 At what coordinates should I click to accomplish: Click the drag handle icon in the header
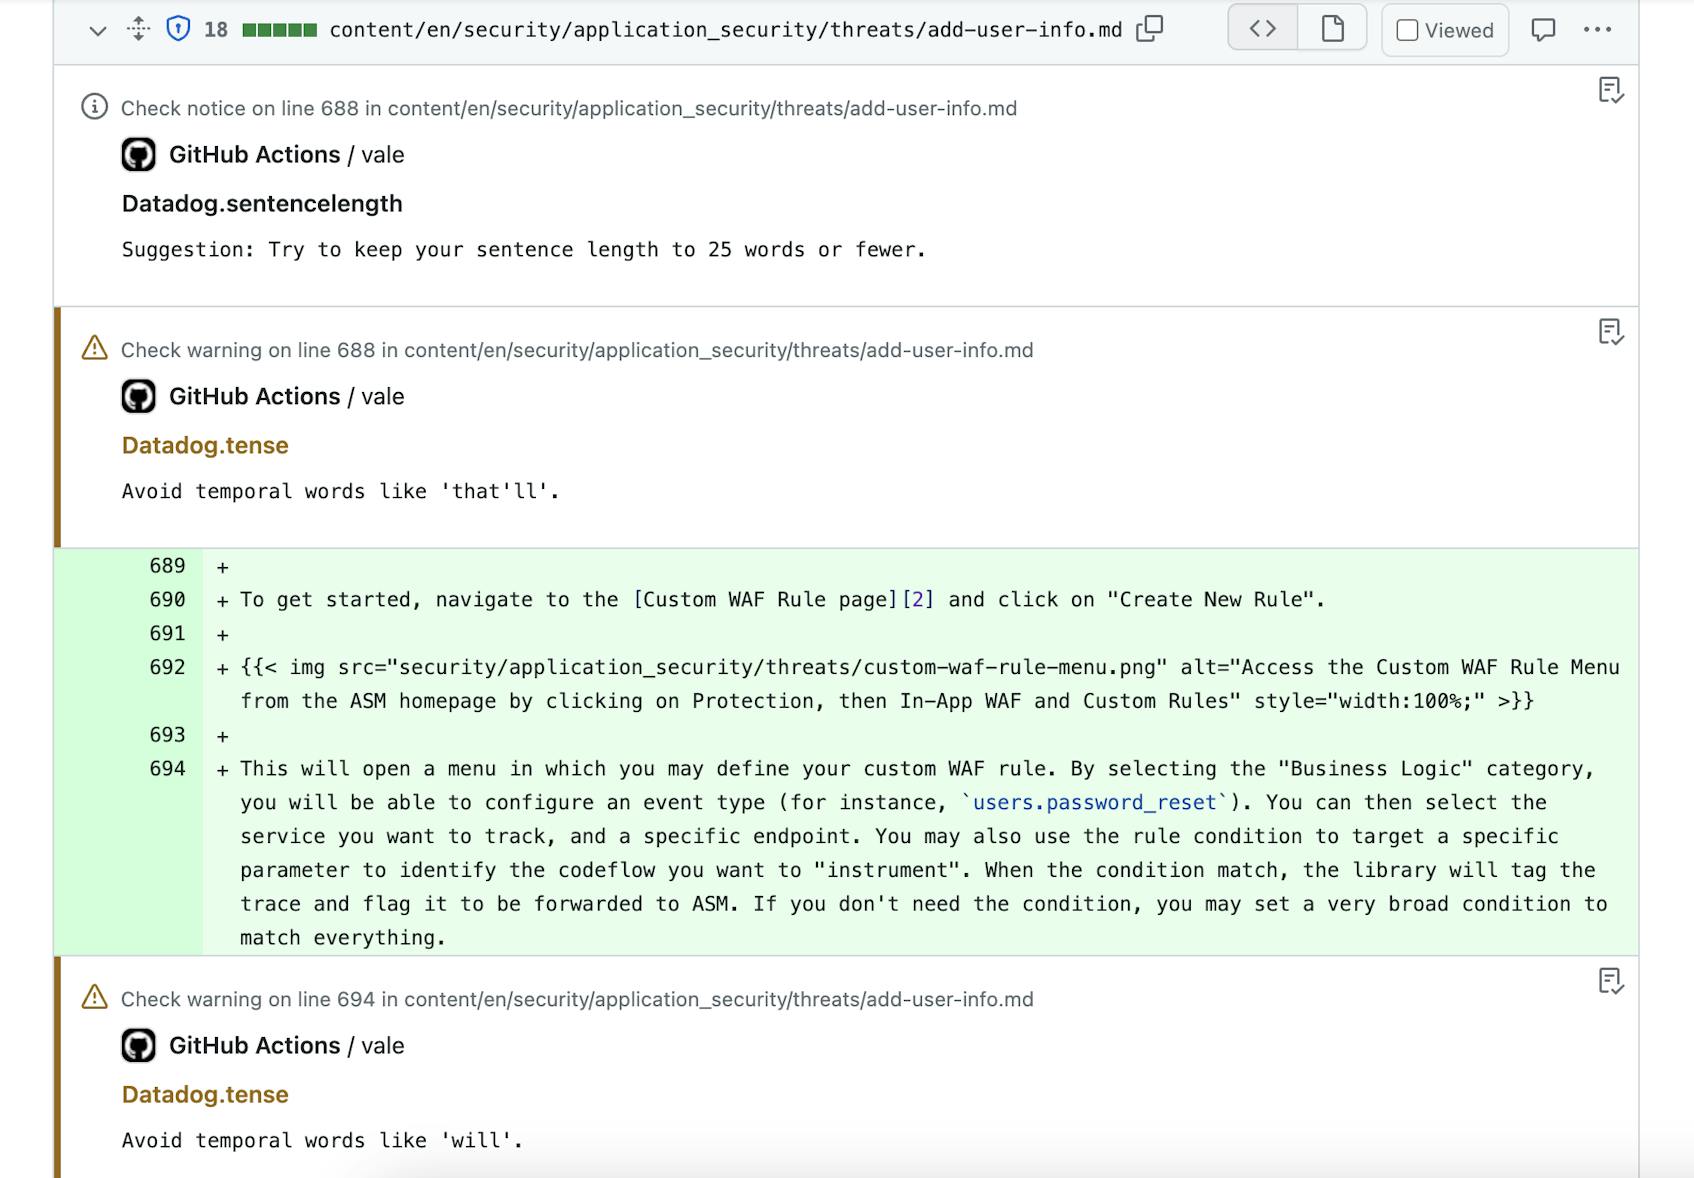(138, 28)
